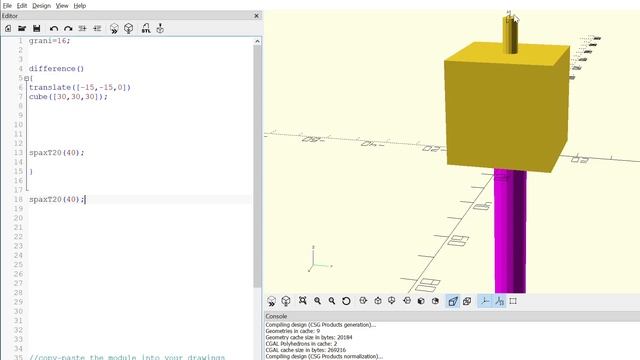This screenshot has height=360, width=640.
Task: Click the New file icon in editor toolbar
Action: (x=8, y=29)
